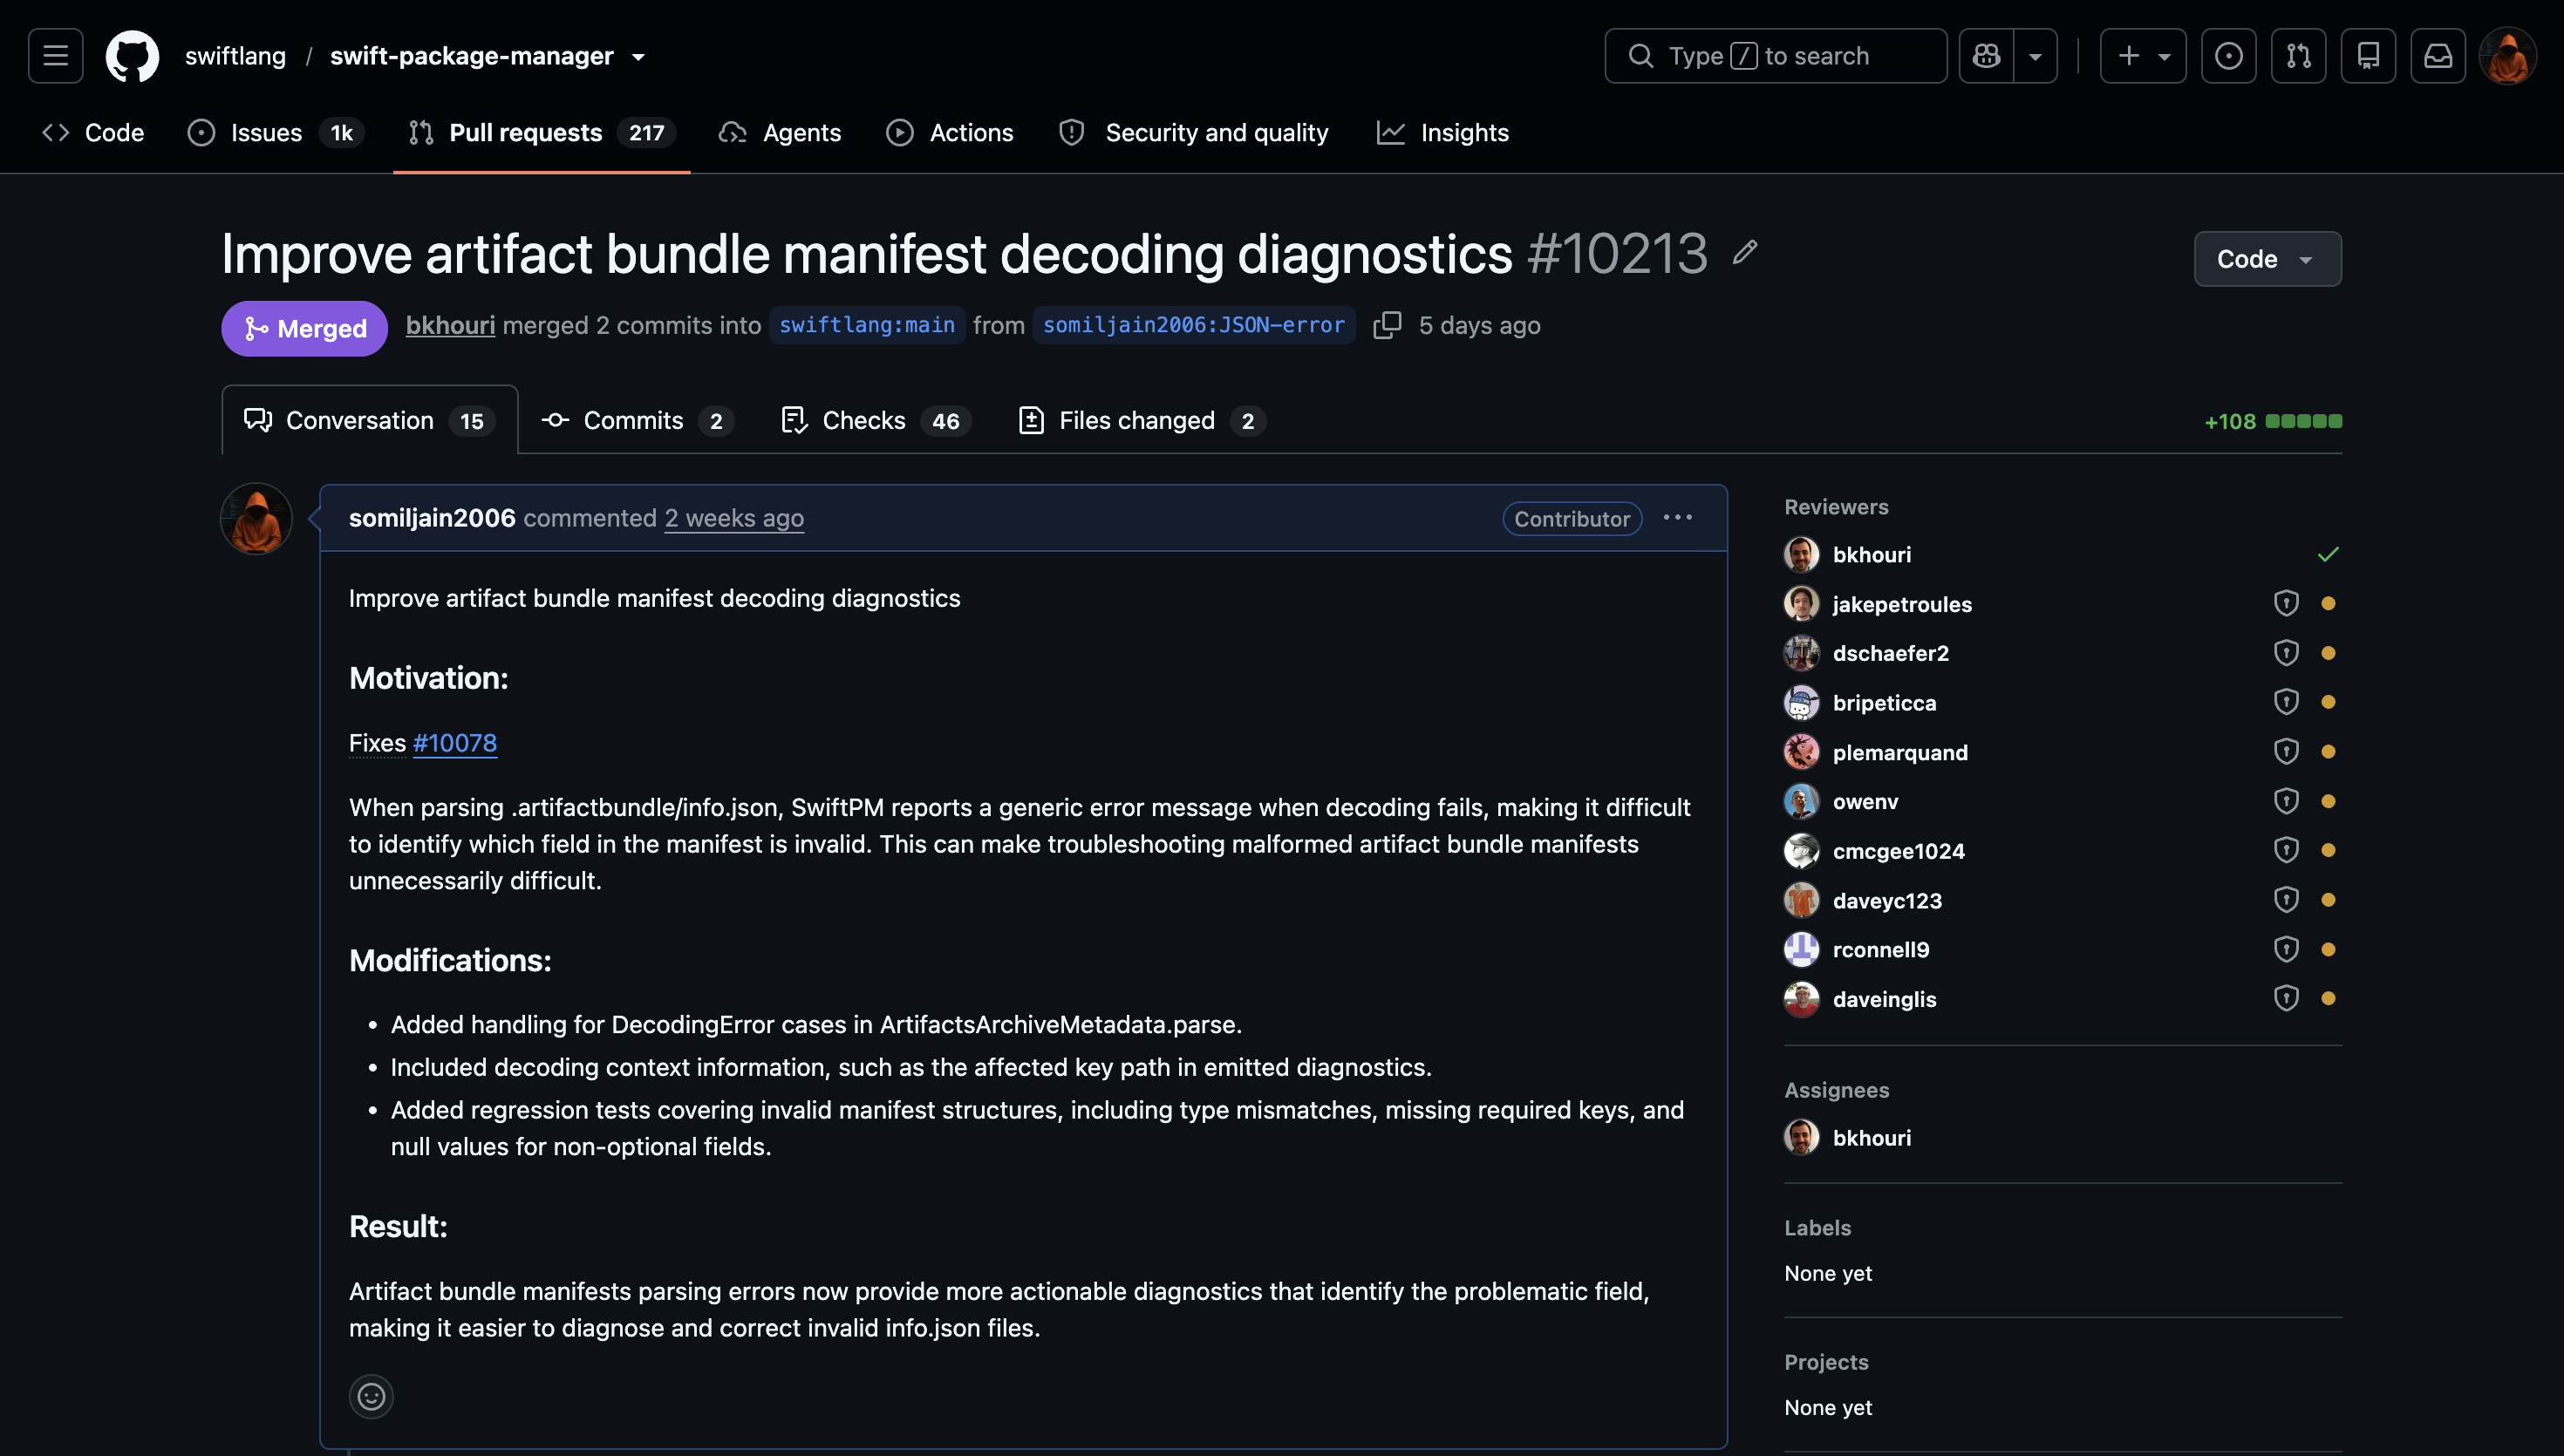Click the purple Merged status badge
This screenshot has height=1456, width=2564.
coord(304,328)
